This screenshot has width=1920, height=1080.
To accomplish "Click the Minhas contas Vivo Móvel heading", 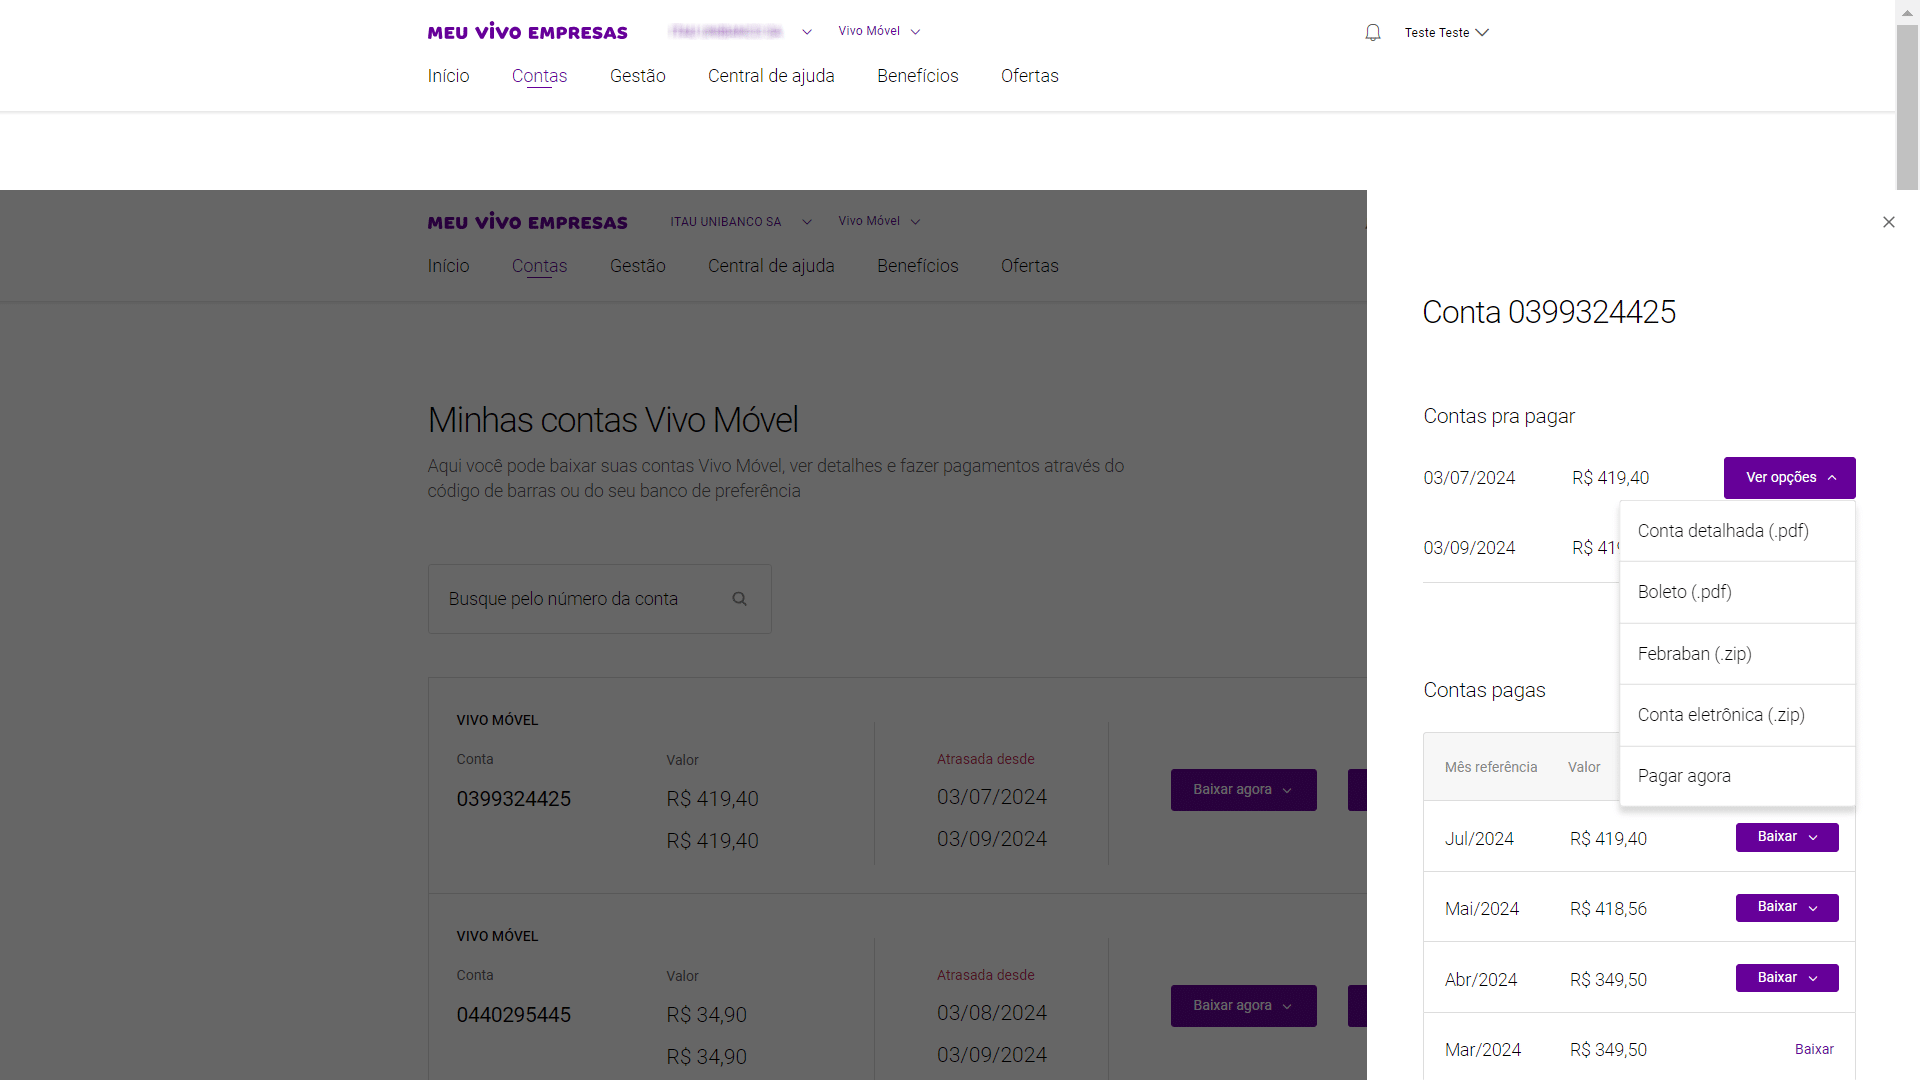I will click(x=613, y=420).
